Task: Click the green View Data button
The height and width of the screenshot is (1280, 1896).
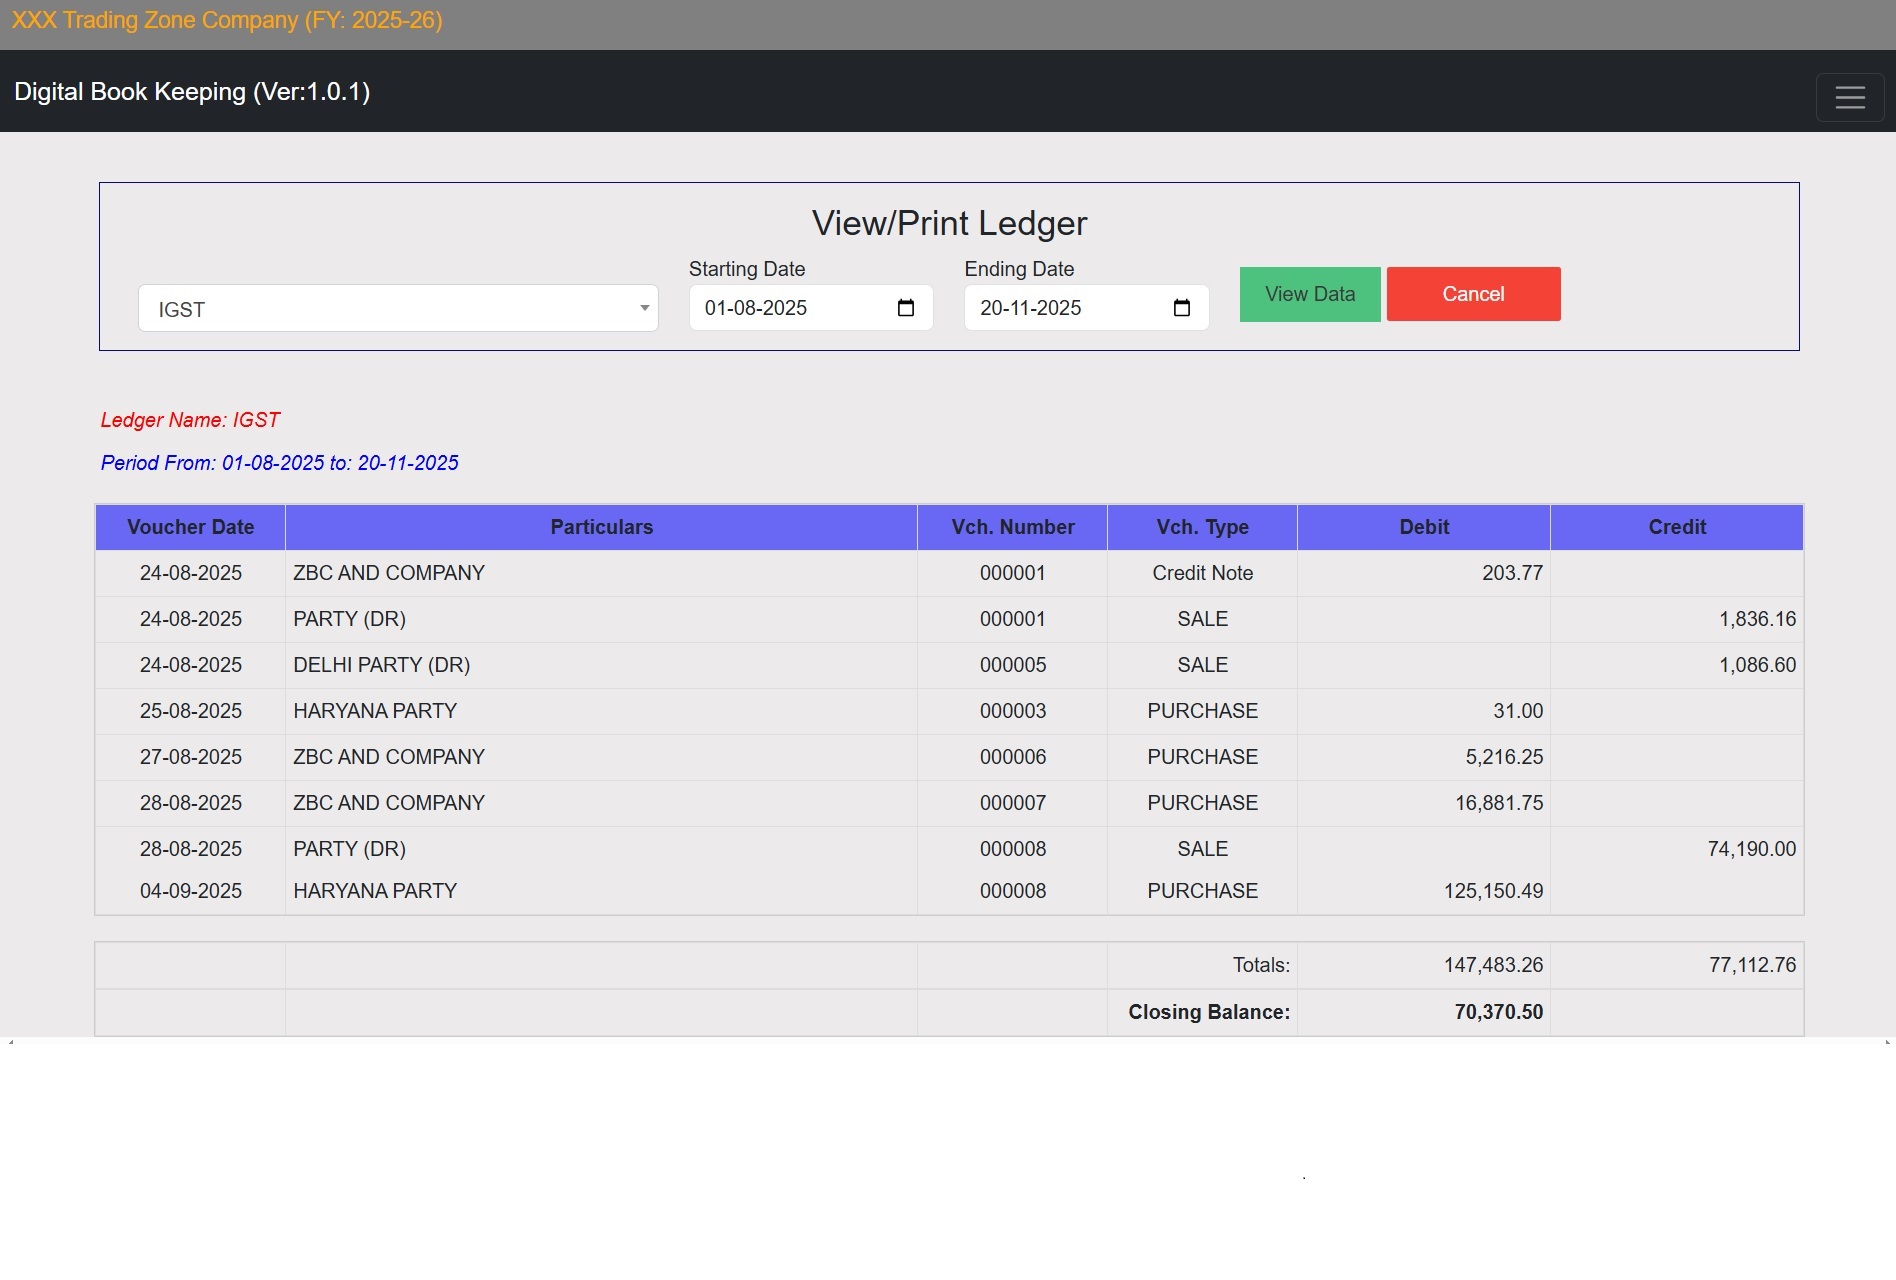Action: pos(1309,294)
